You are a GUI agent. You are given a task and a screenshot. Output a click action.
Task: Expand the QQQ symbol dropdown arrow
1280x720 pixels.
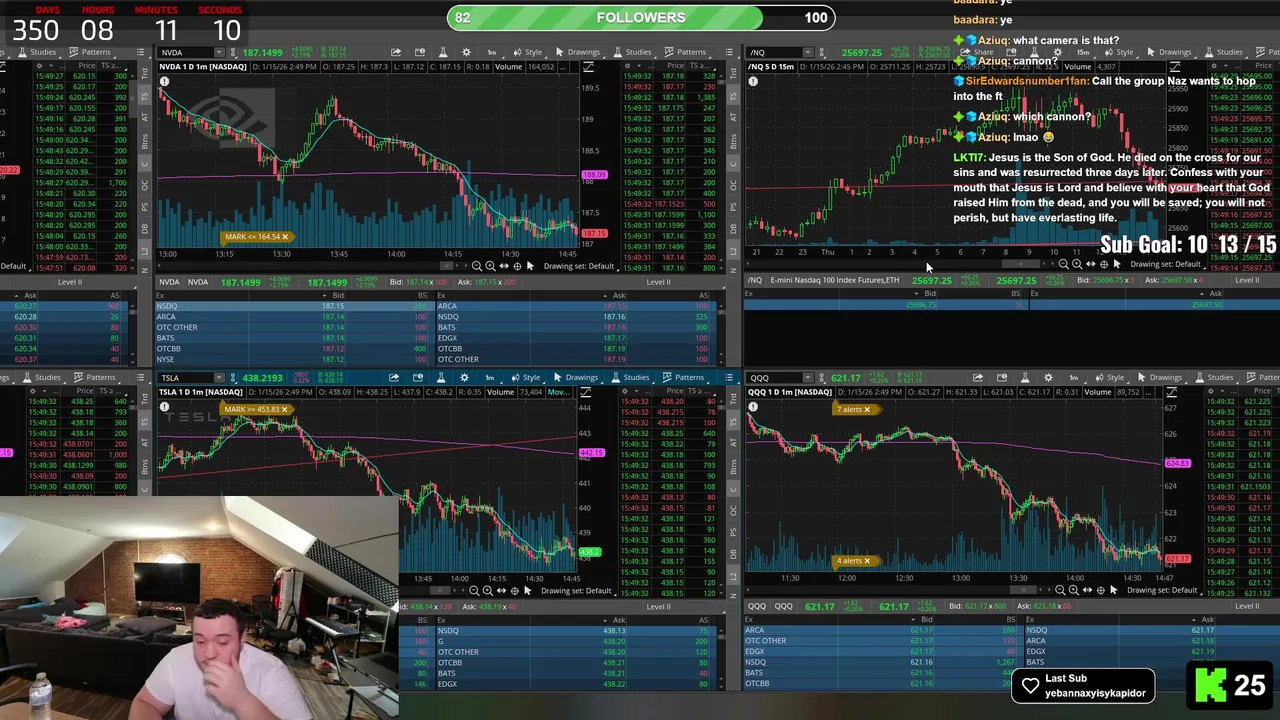(806, 378)
